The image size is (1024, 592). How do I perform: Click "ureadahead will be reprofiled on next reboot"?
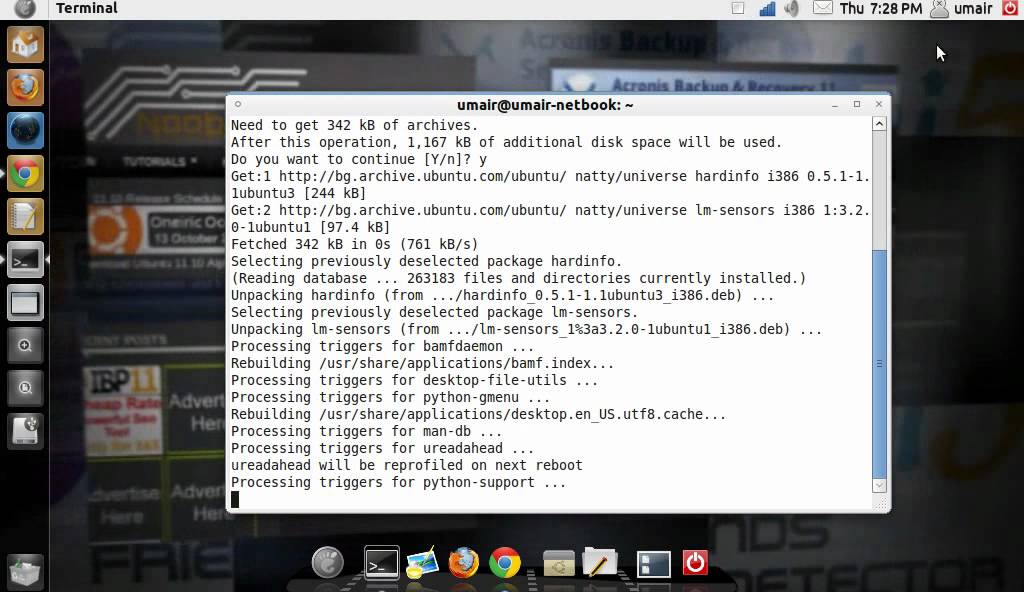(x=407, y=465)
